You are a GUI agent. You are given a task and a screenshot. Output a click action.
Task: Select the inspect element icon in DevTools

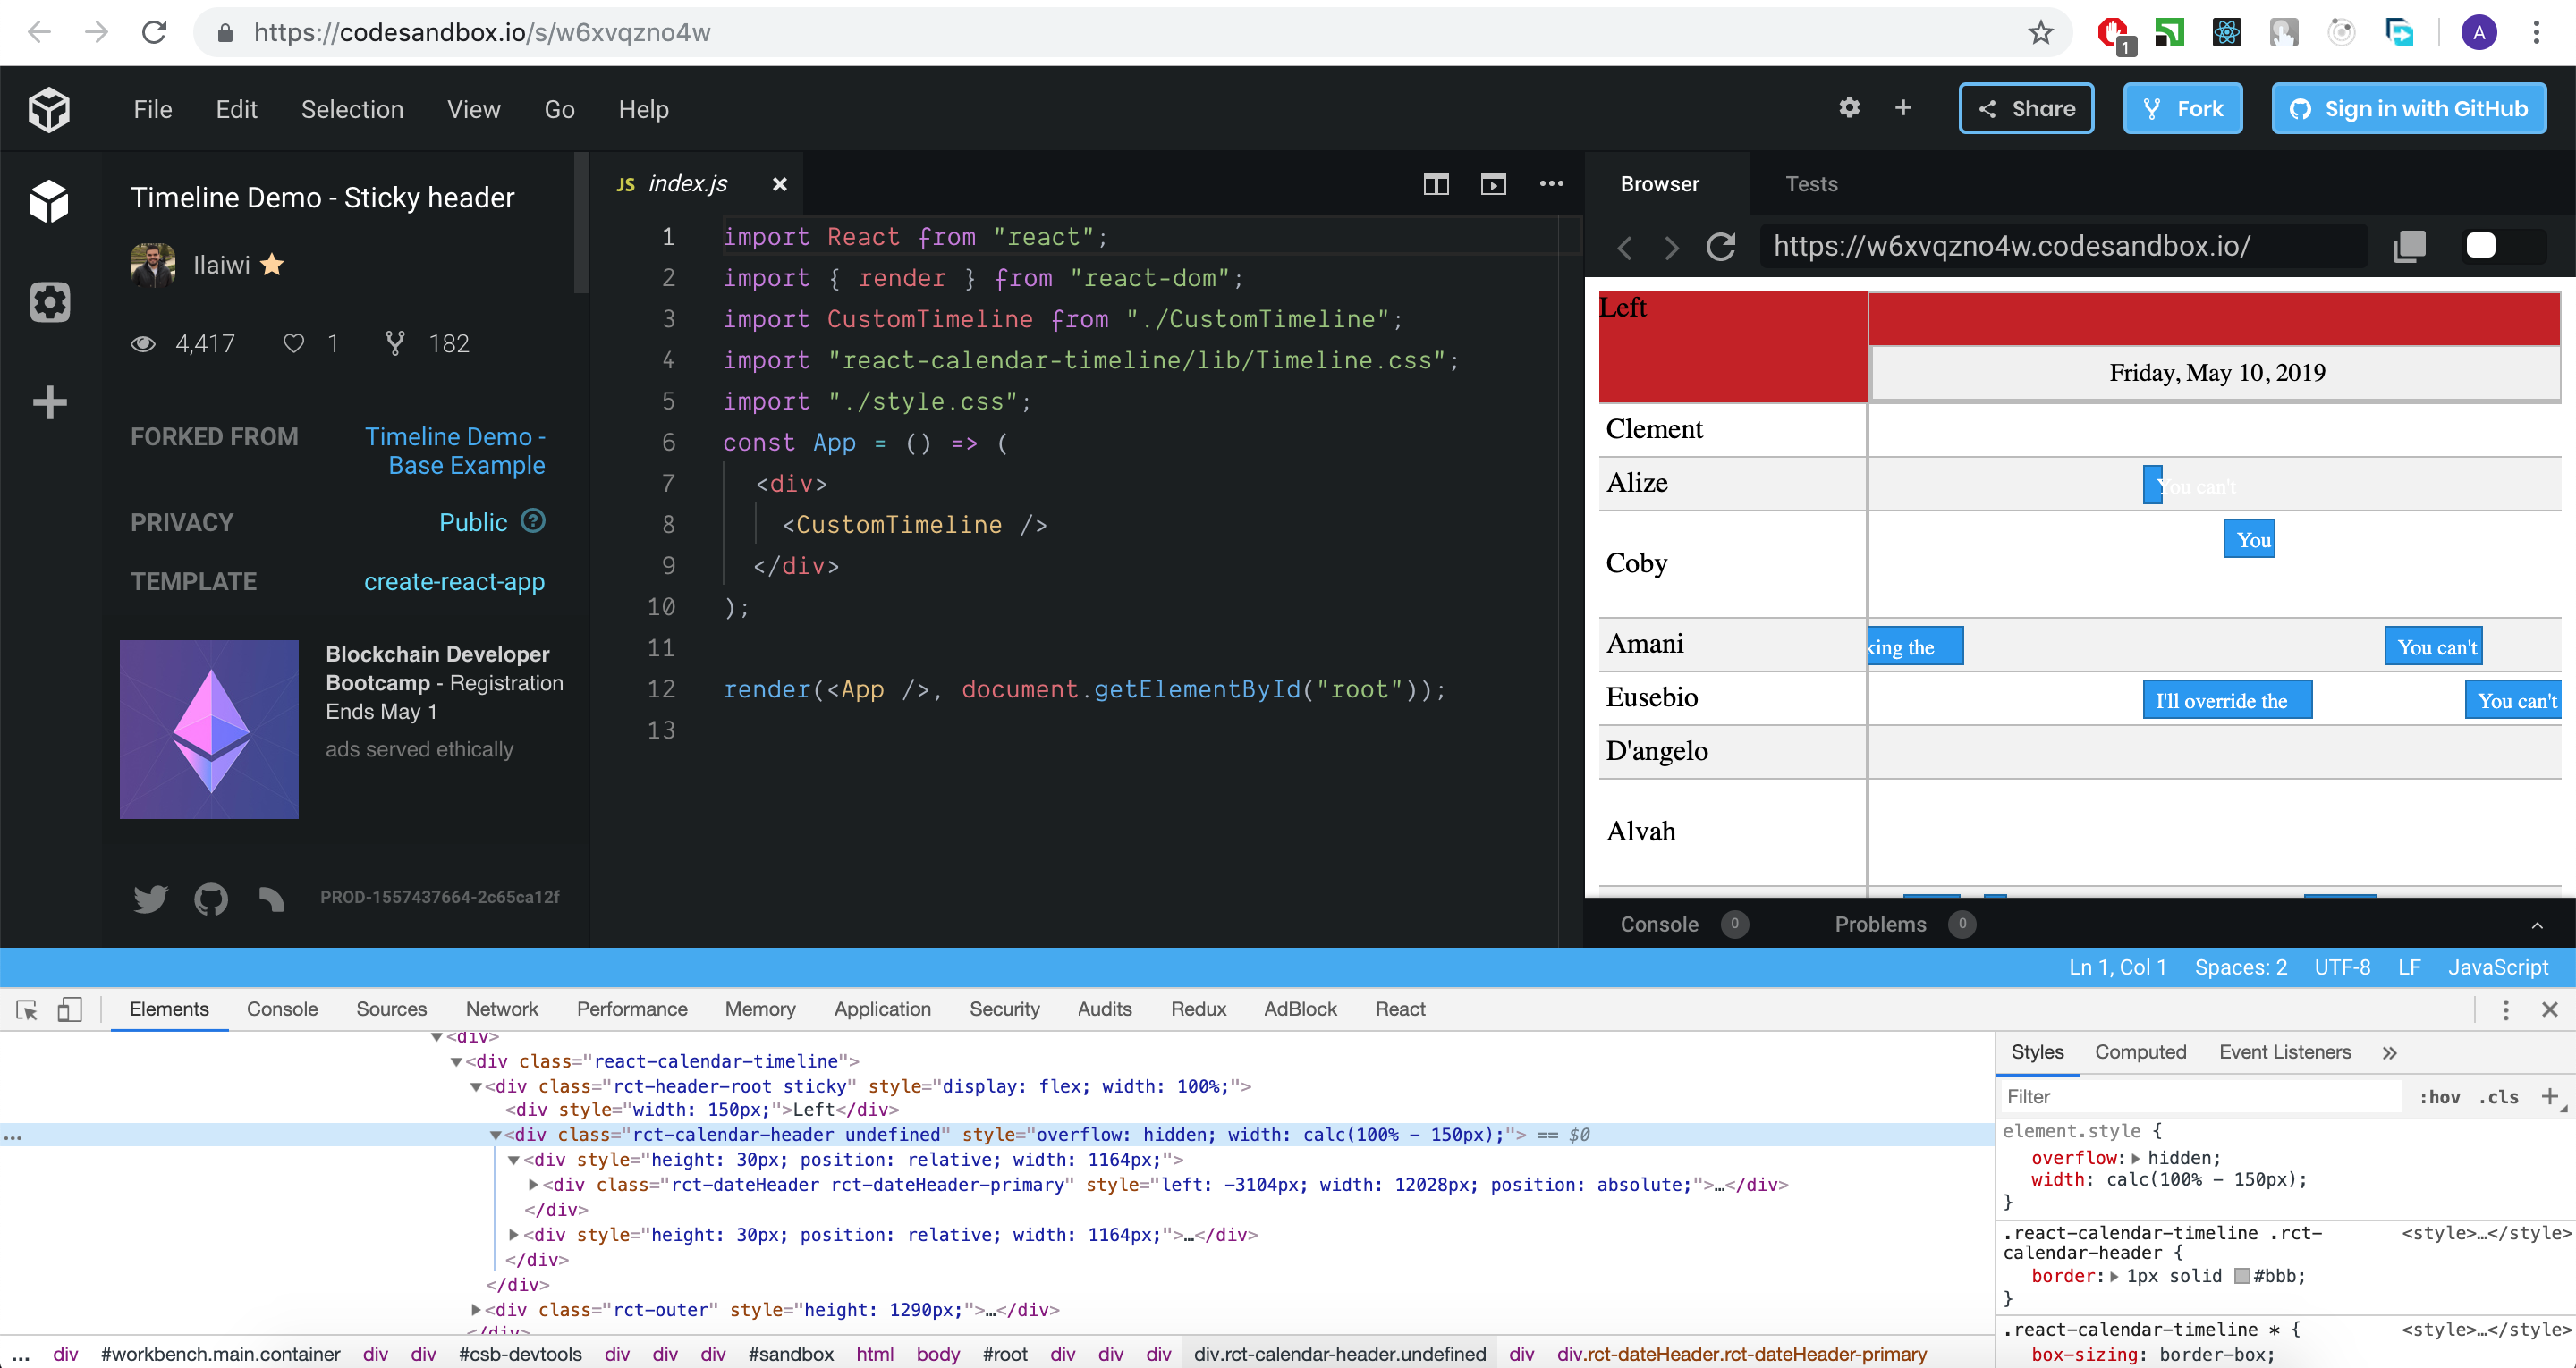click(x=25, y=1010)
